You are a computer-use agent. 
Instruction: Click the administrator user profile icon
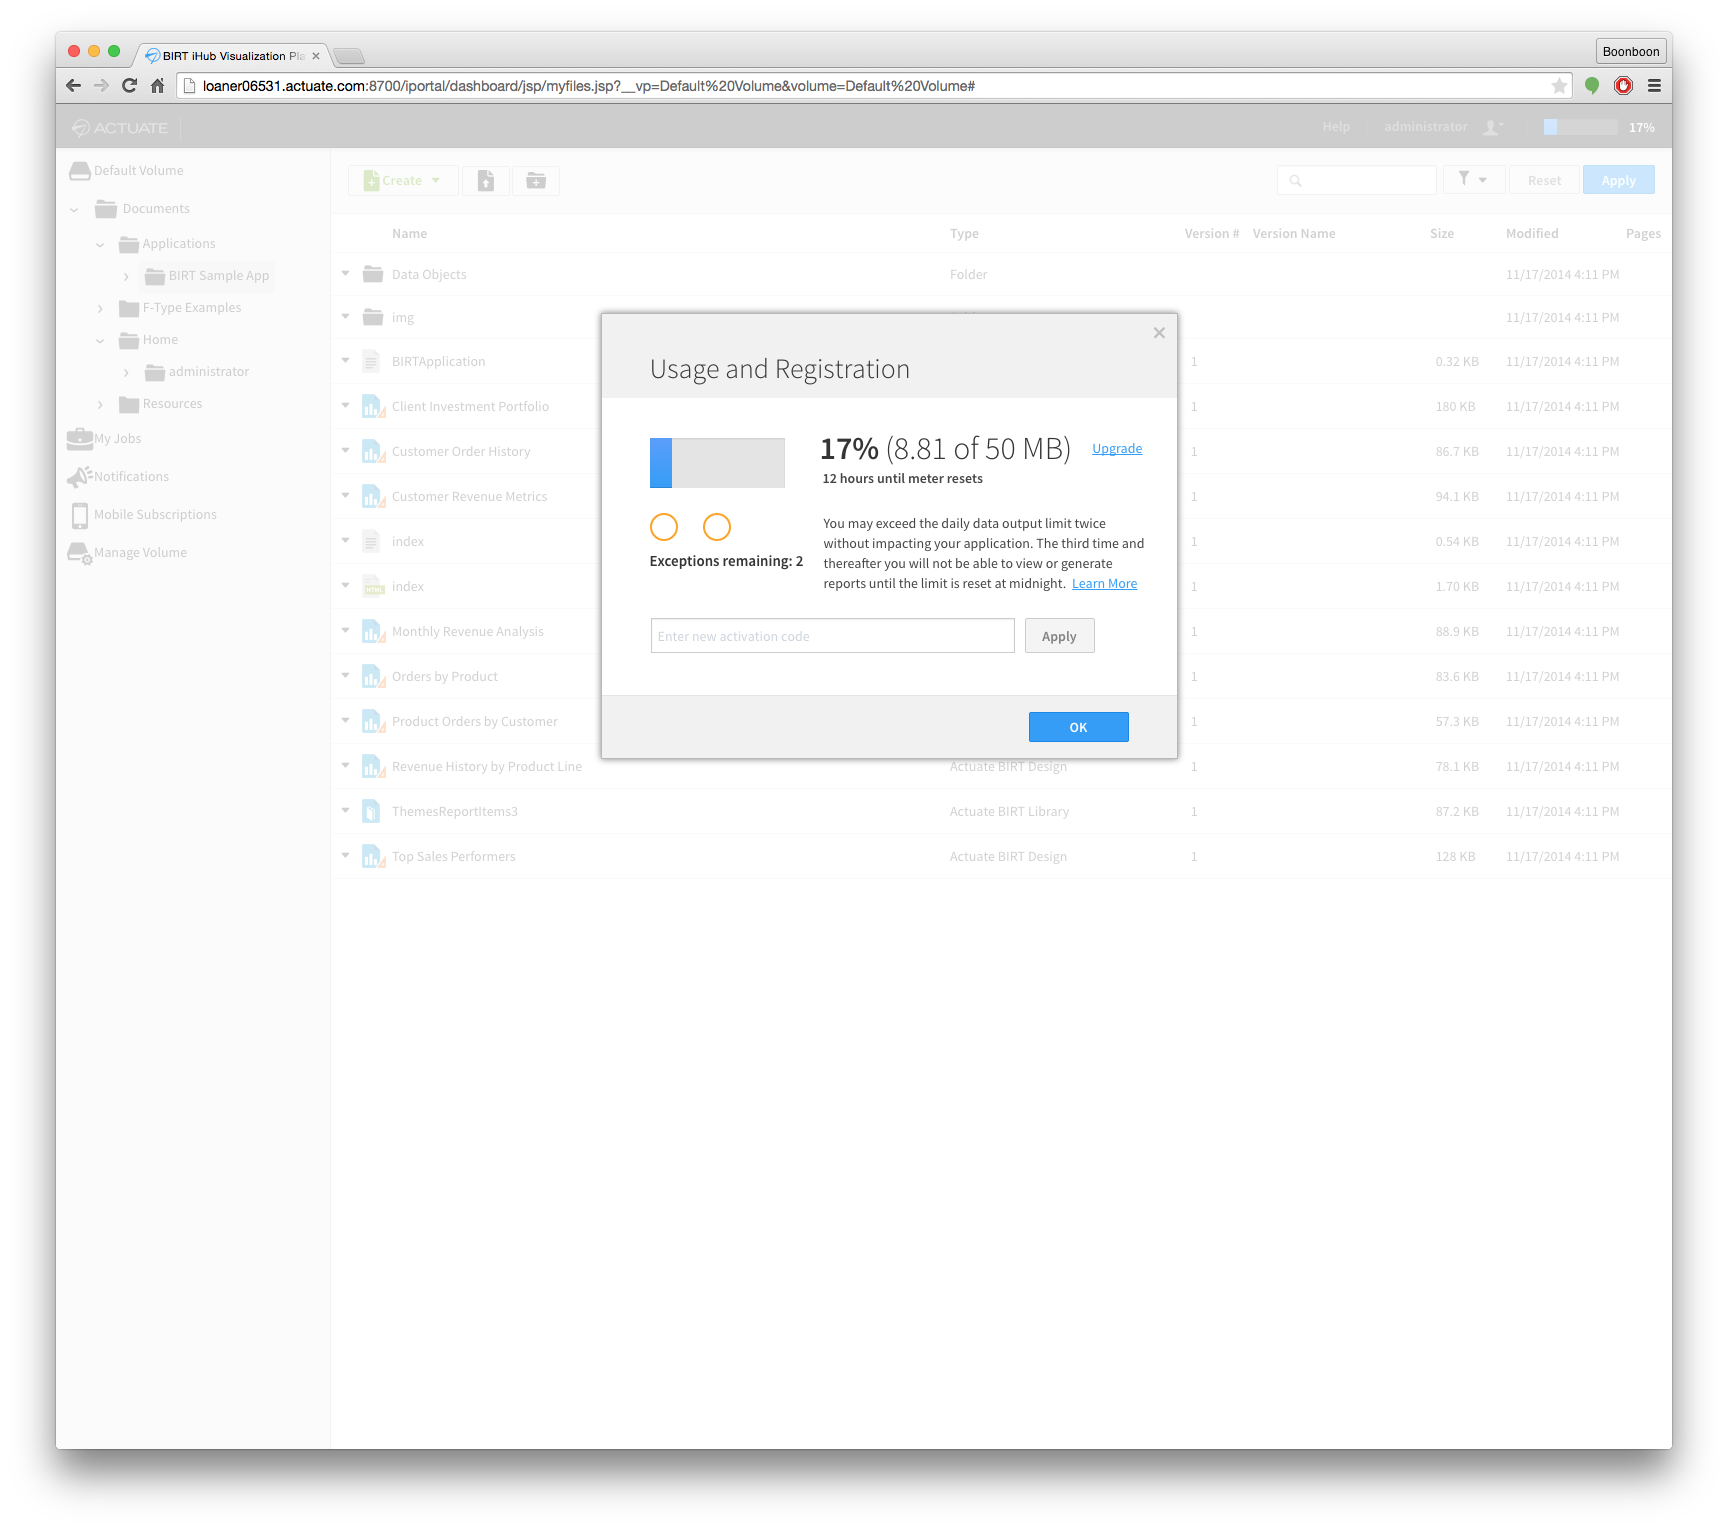pyautogui.click(x=1491, y=127)
